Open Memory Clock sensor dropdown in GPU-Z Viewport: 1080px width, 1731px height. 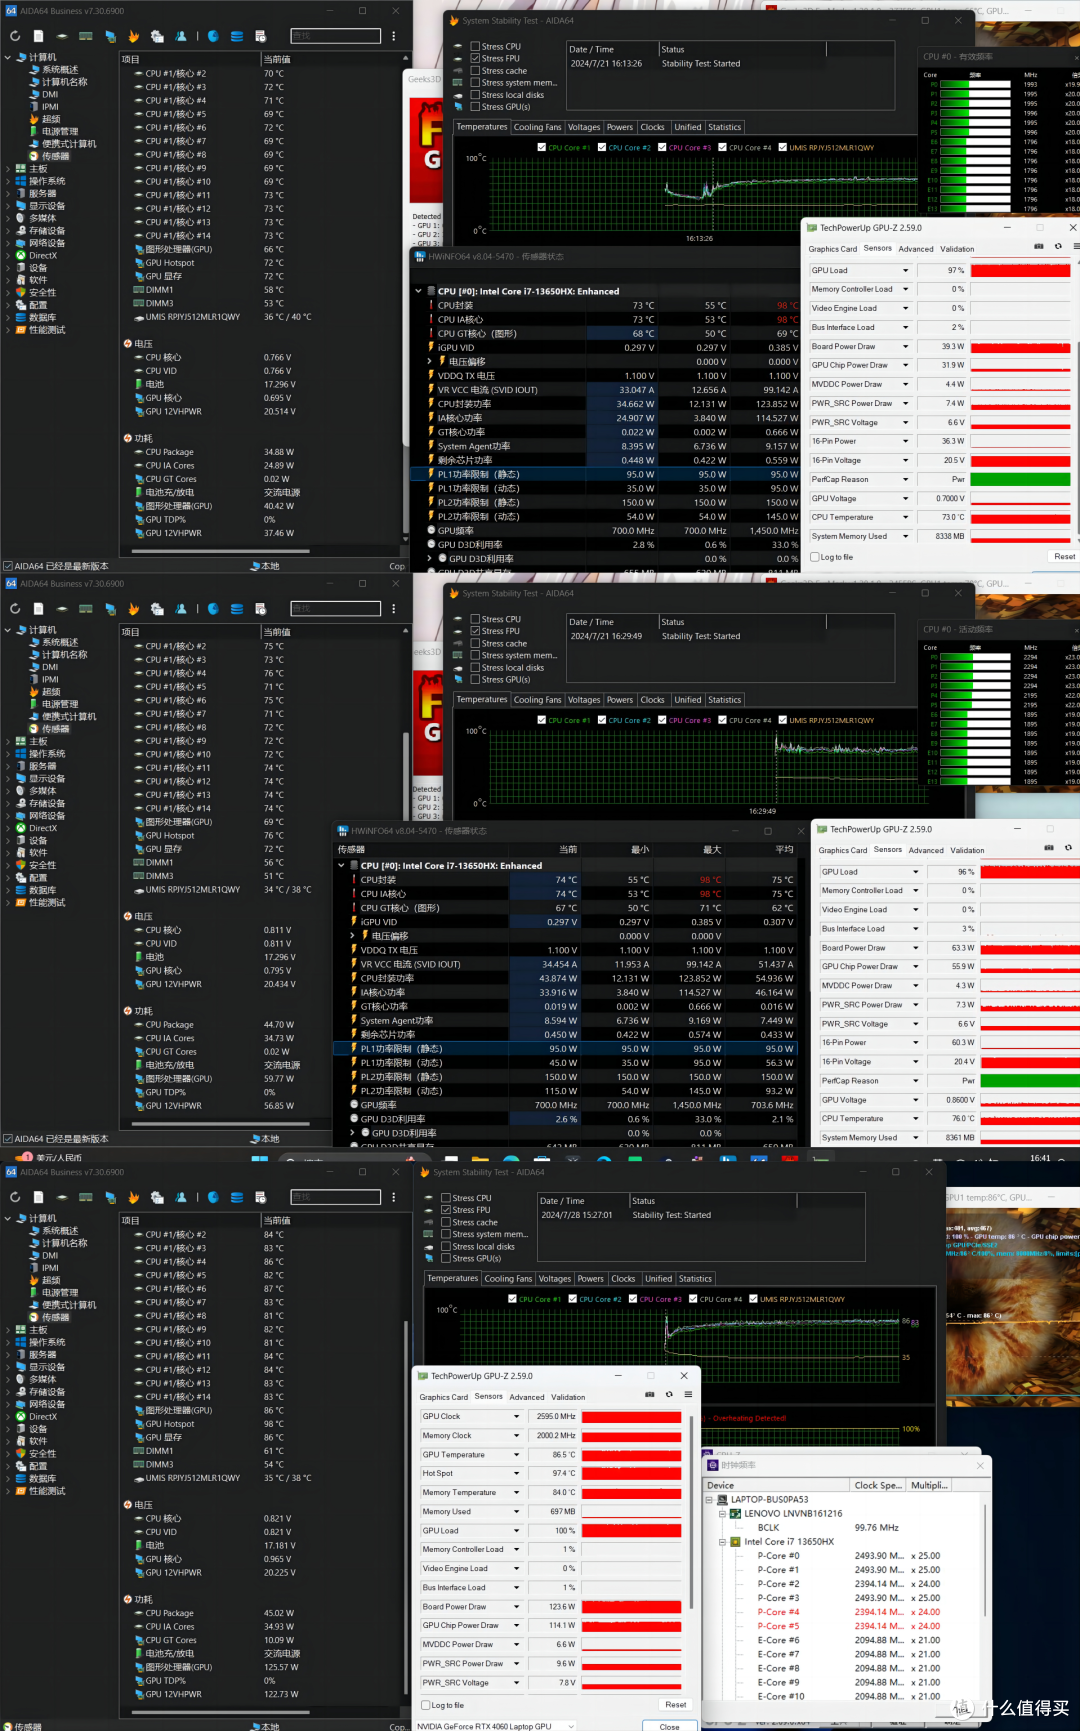click(517, 1436)
